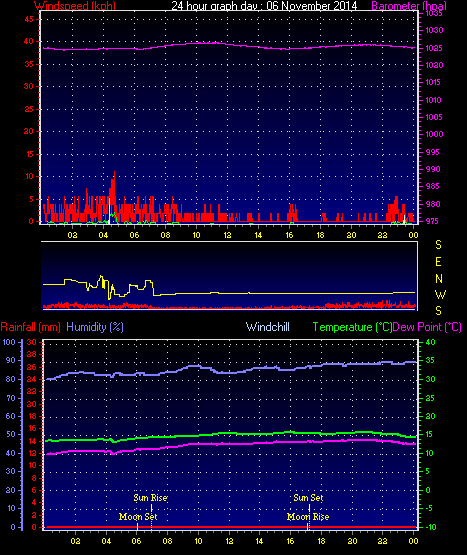Screen dimensions: 467x555
Task: Click 1025 on the barometer axis
Action: pyautogui.click(x=434, y=48)
